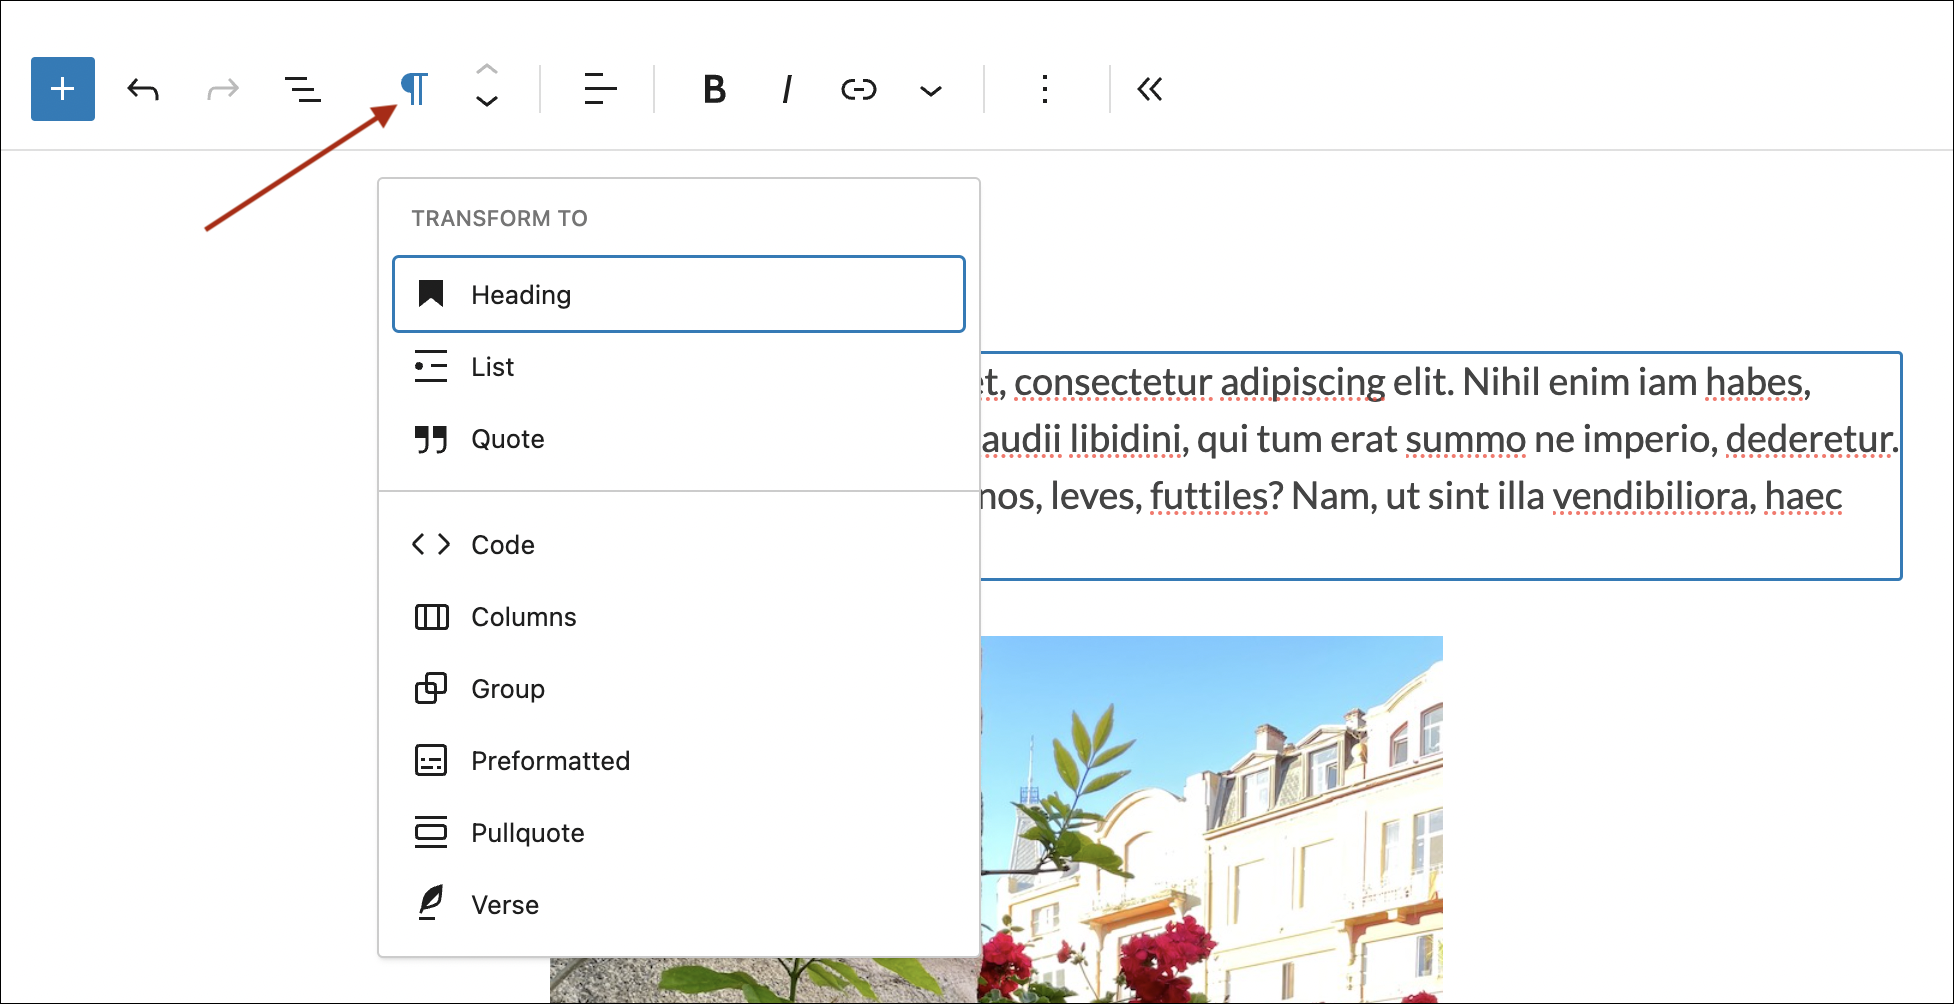Viewport: 1954px width, 1004px height.
Task: Click the Undo icon
Action: tap(142, 89)
